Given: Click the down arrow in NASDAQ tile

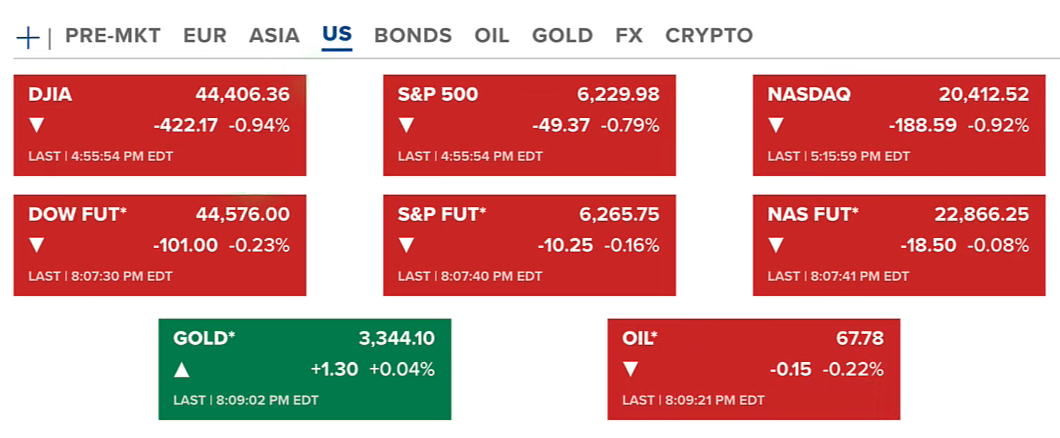Looking at the screenshot, I should pos(776,125).
